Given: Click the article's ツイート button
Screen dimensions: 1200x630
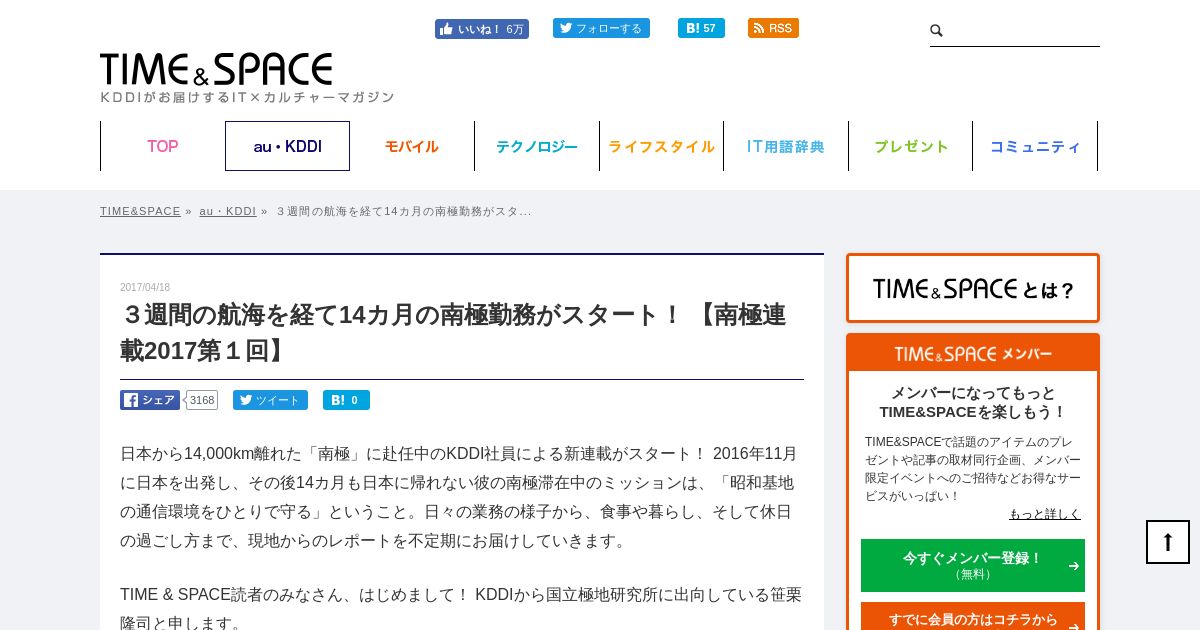Looking at the screenshot, I should point(270,400).
